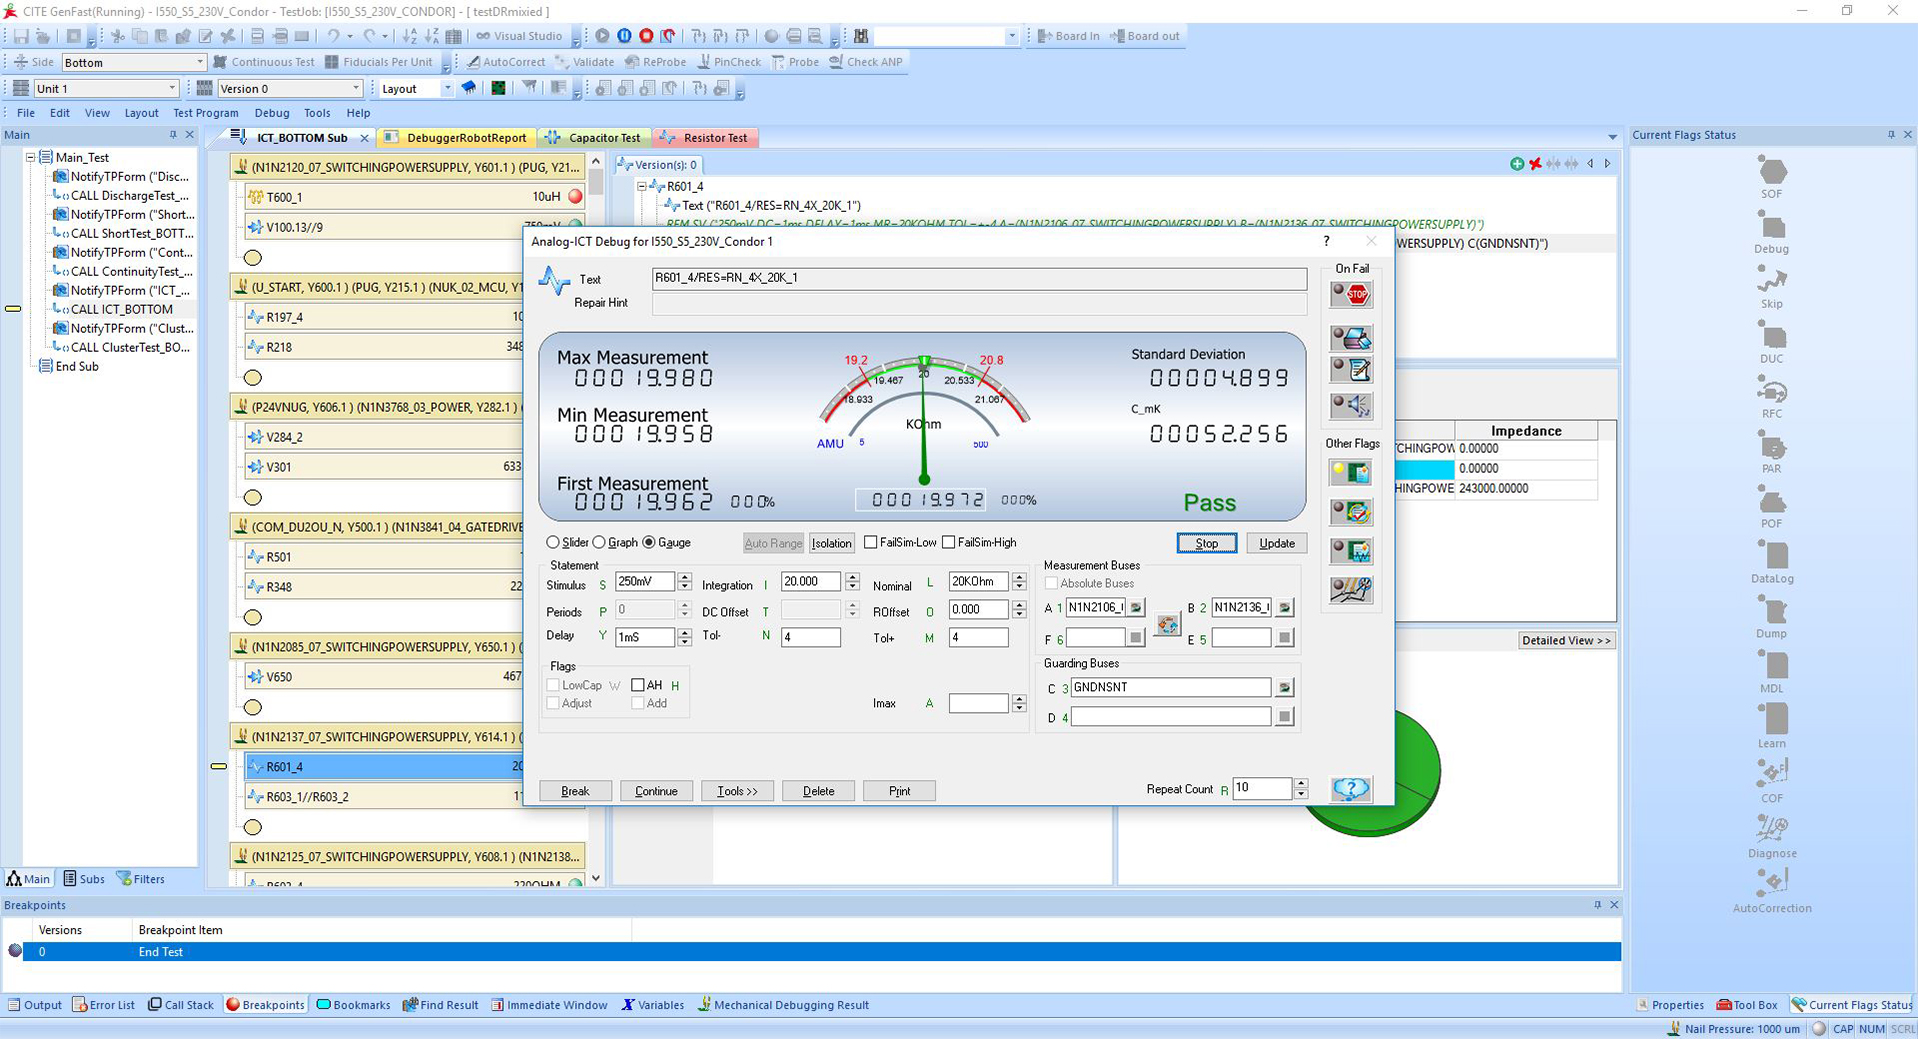Increase the Nominal 20KOhm spinner
The width and height of the screenshot is (1920, 1039).
(1019, 577)
